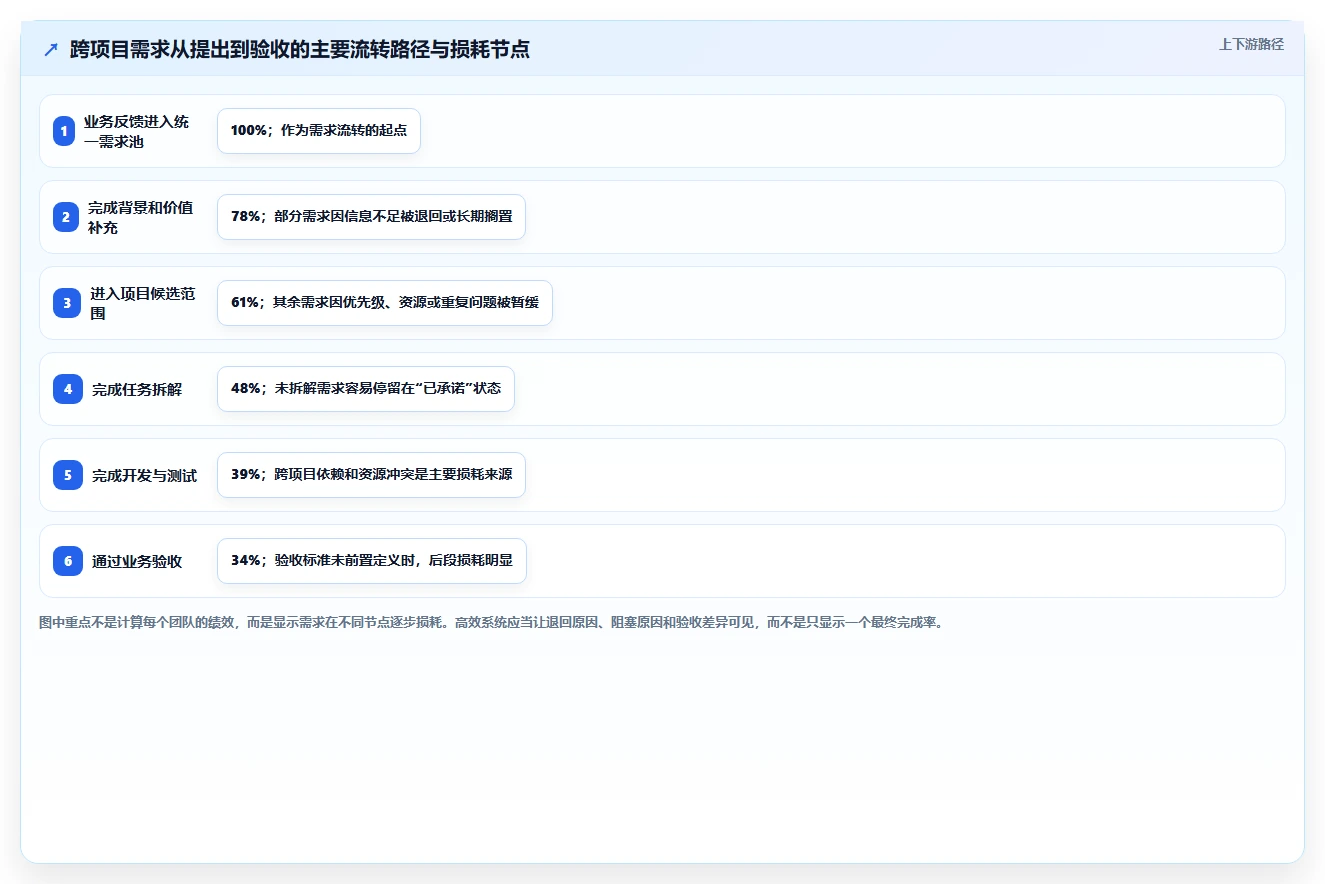Click the arrow icon beside the chart title
This screenshot has width=1325, height=884.
(x=51, y=50)
